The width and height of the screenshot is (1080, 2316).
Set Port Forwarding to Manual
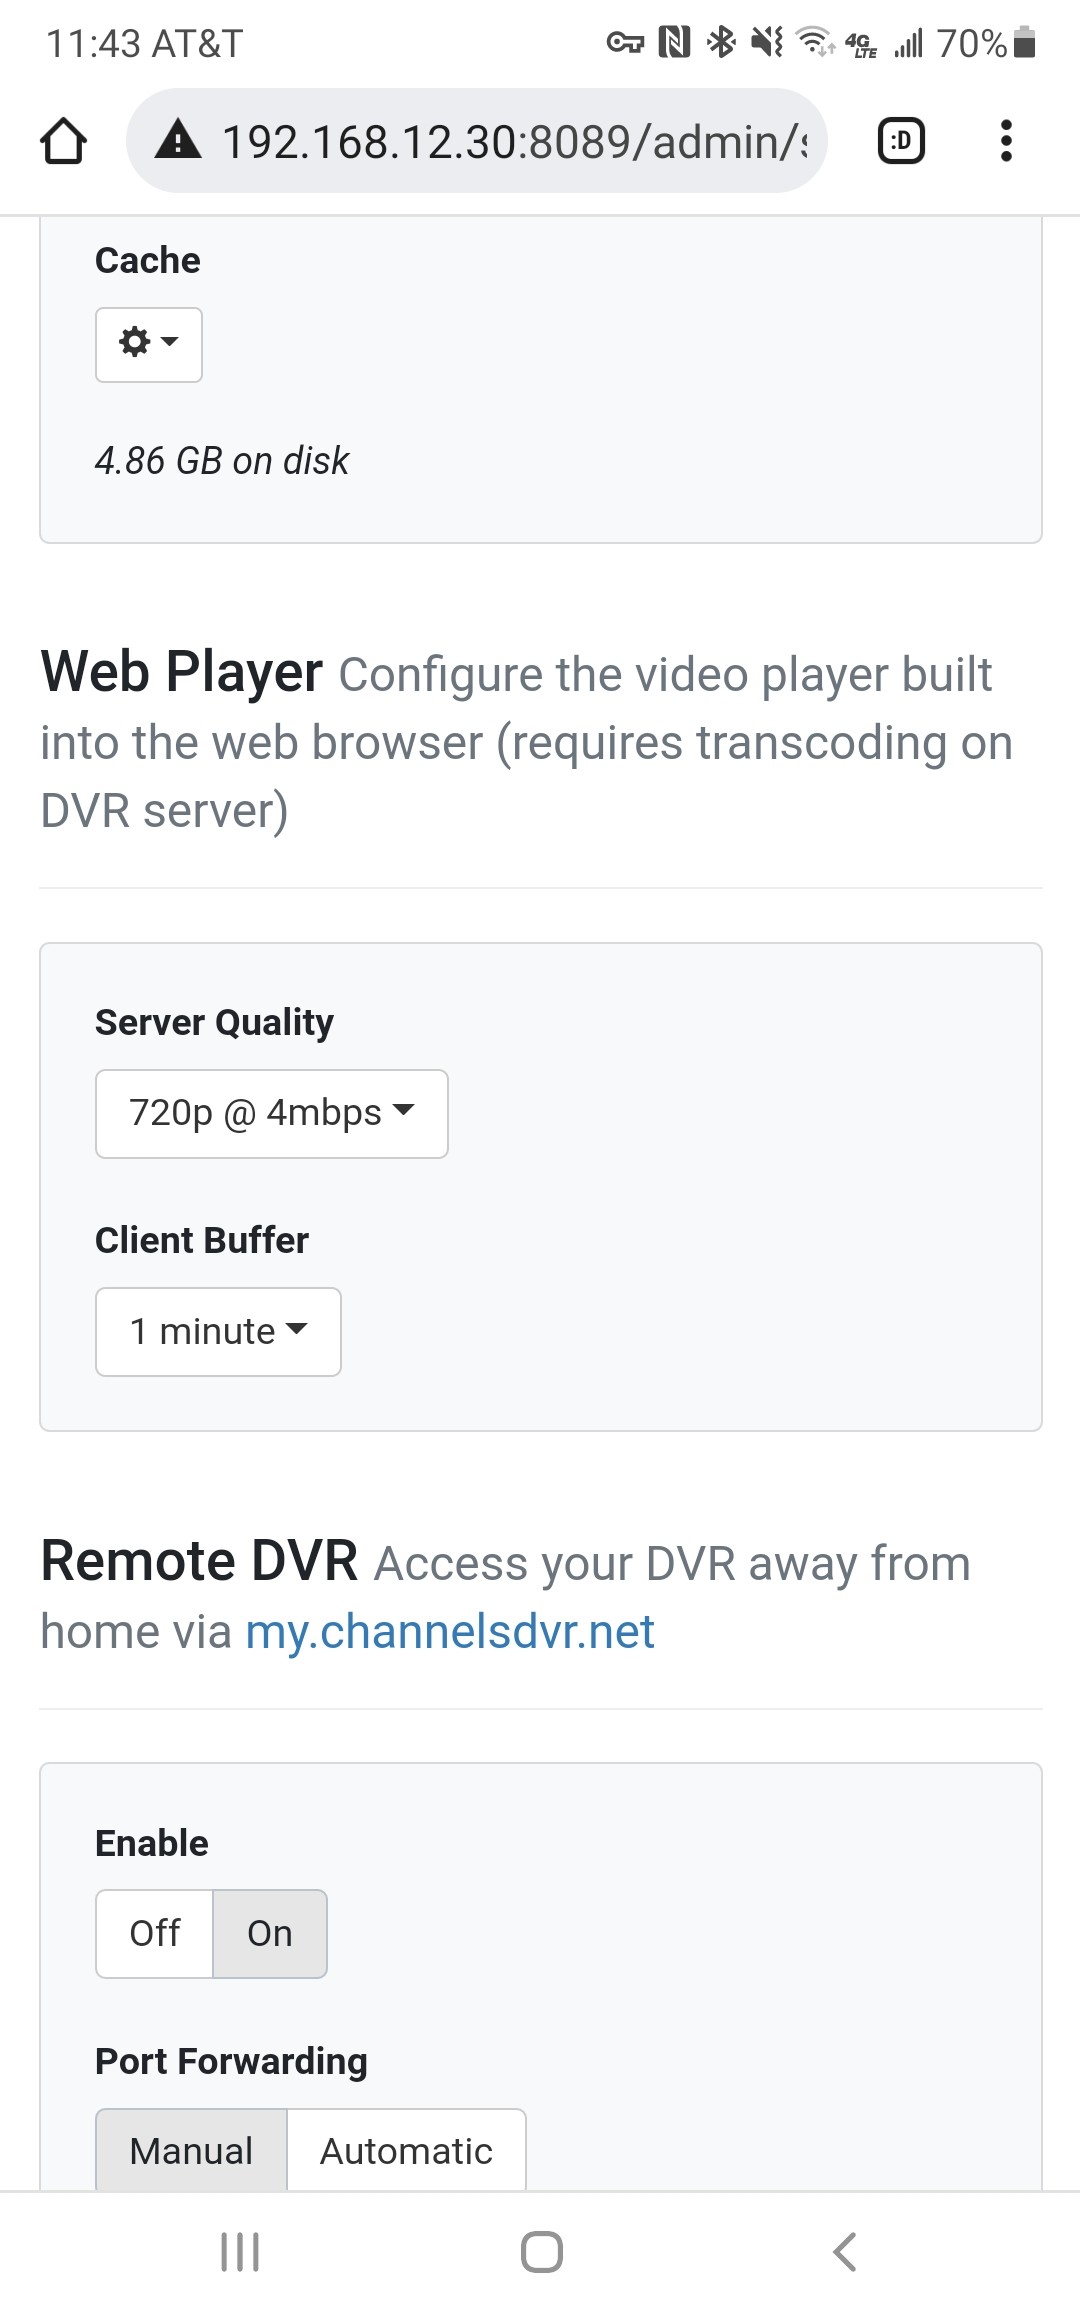point(191,2150)
